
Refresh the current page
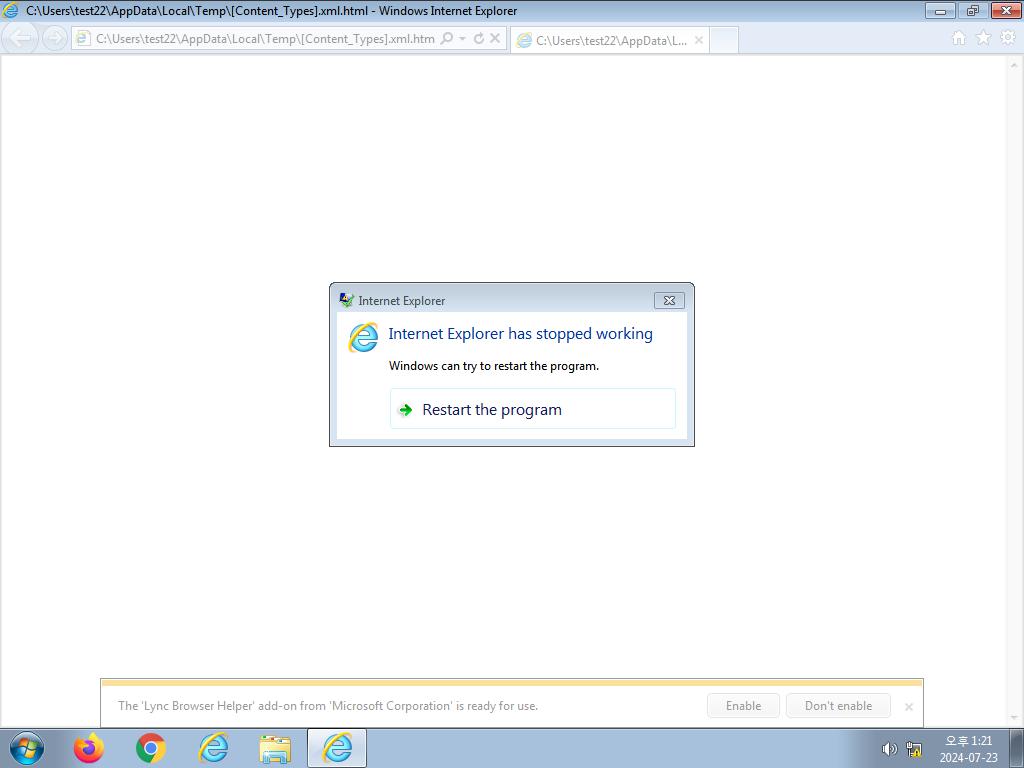coord(479,39)
